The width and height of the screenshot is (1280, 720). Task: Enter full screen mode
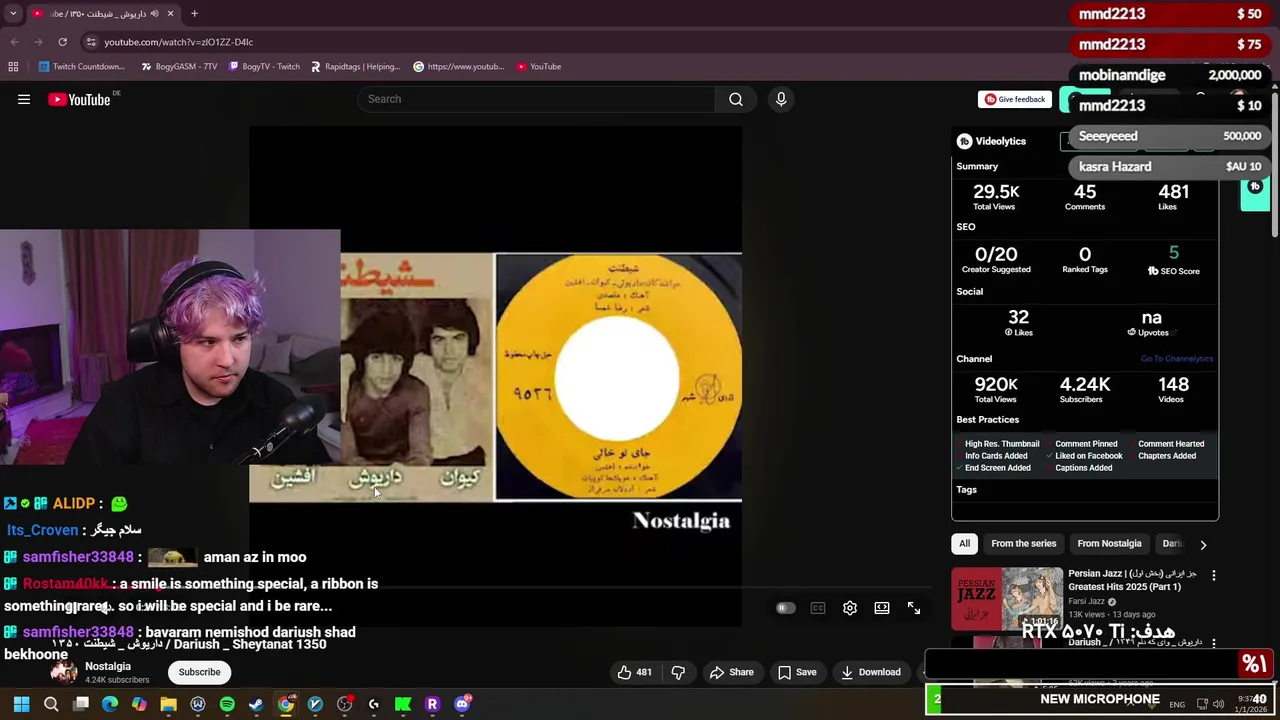click(x=914, y=608)
